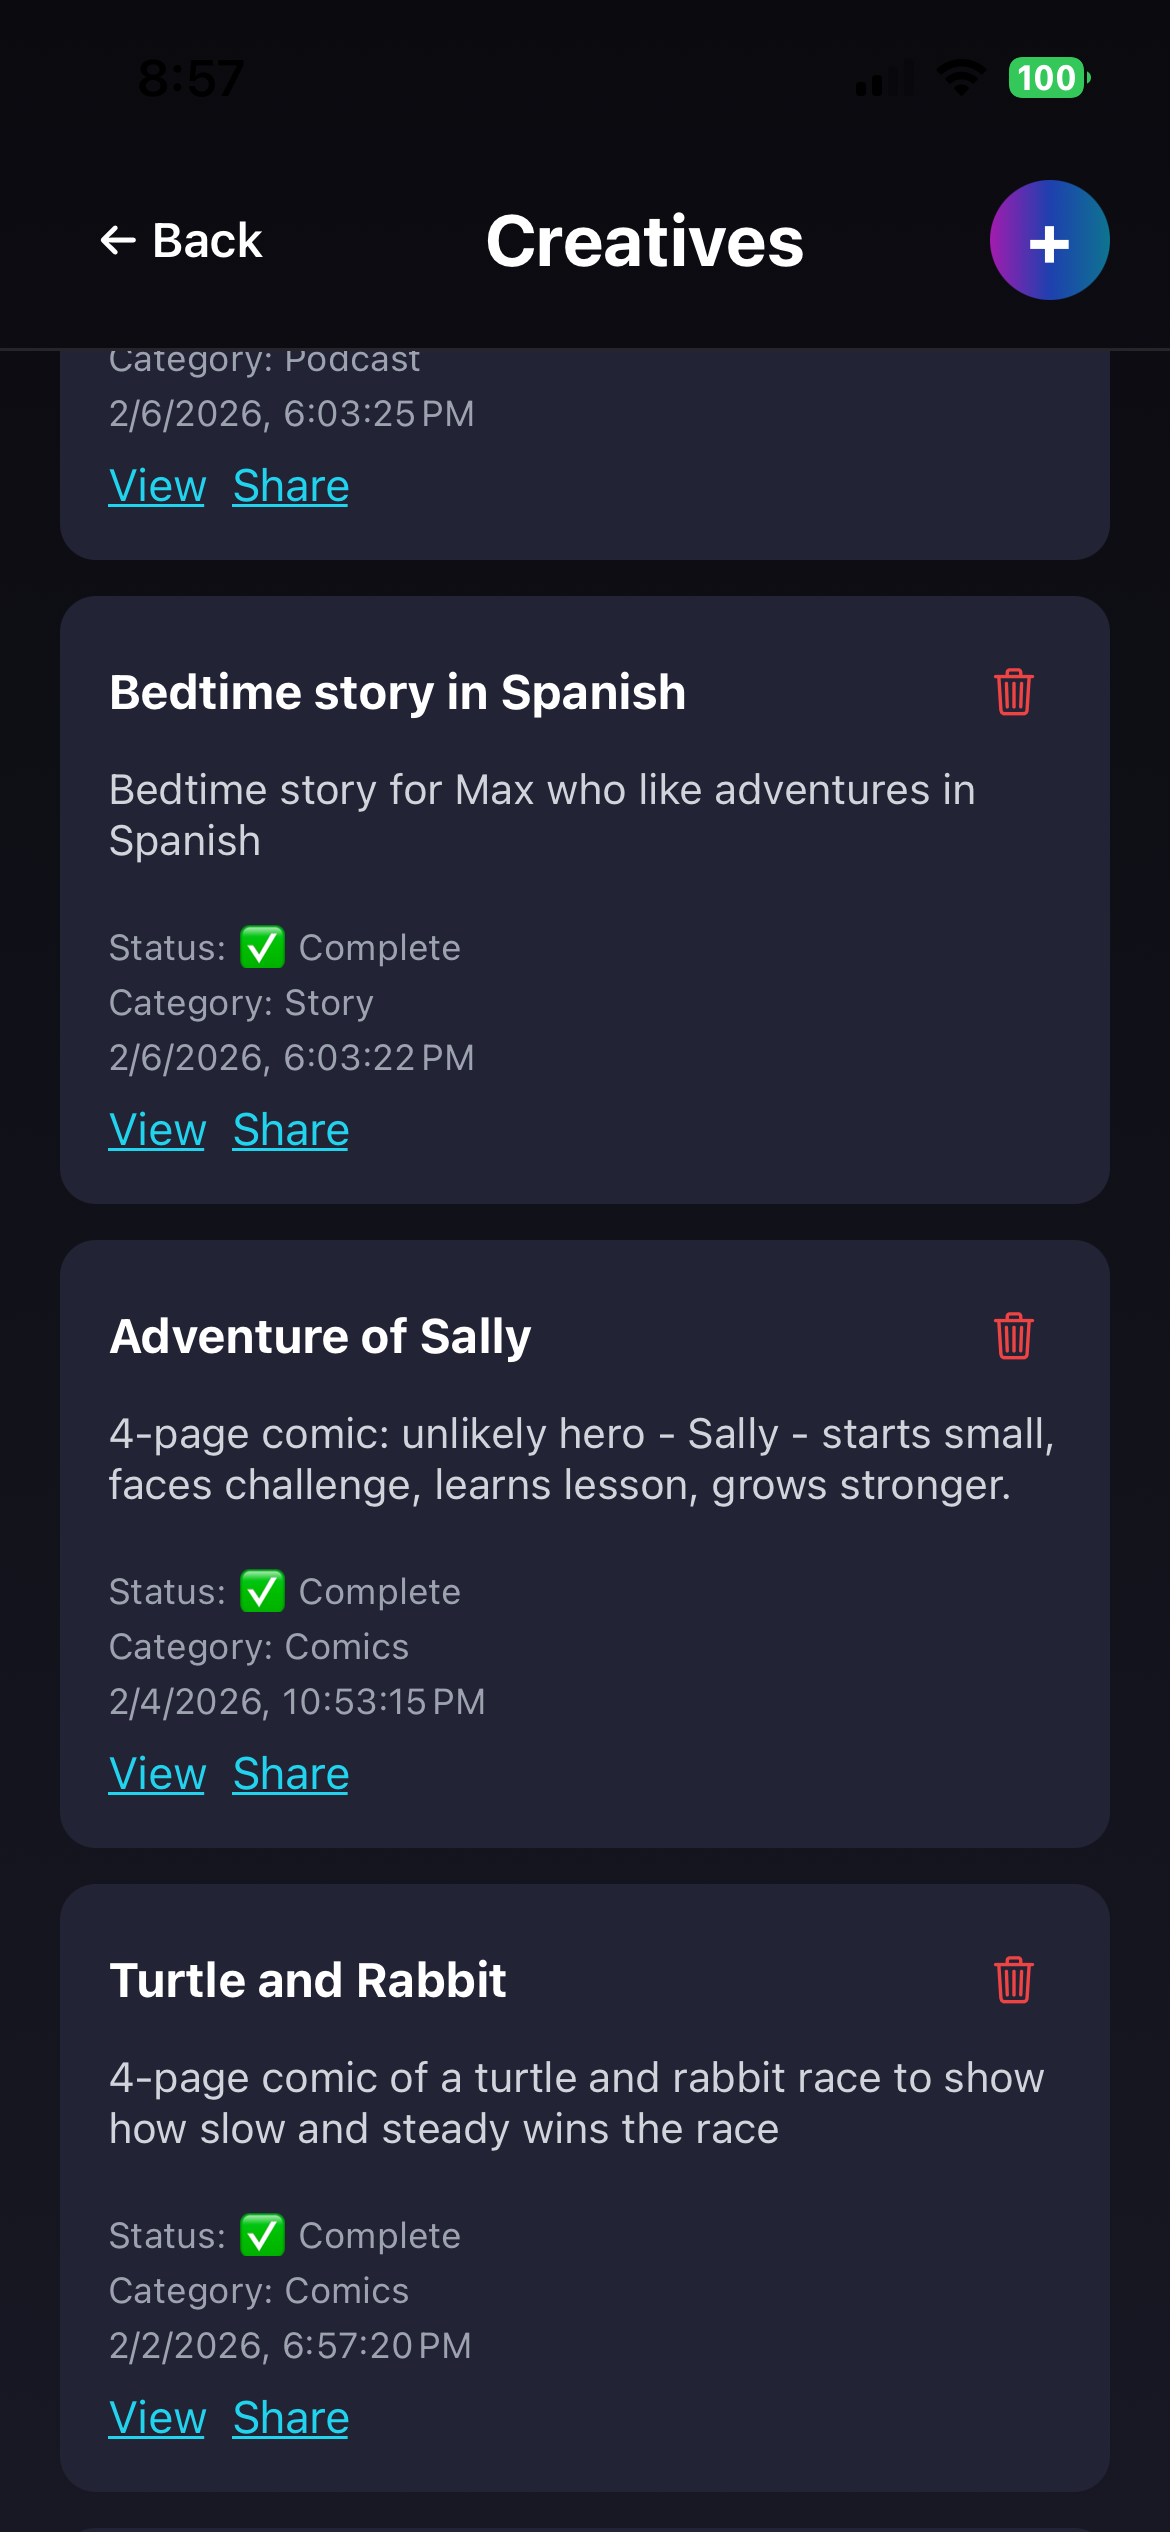1170x2532 pixels.
Task: Select the Turtle and Rabbit title
Action: coord(308,1980)
